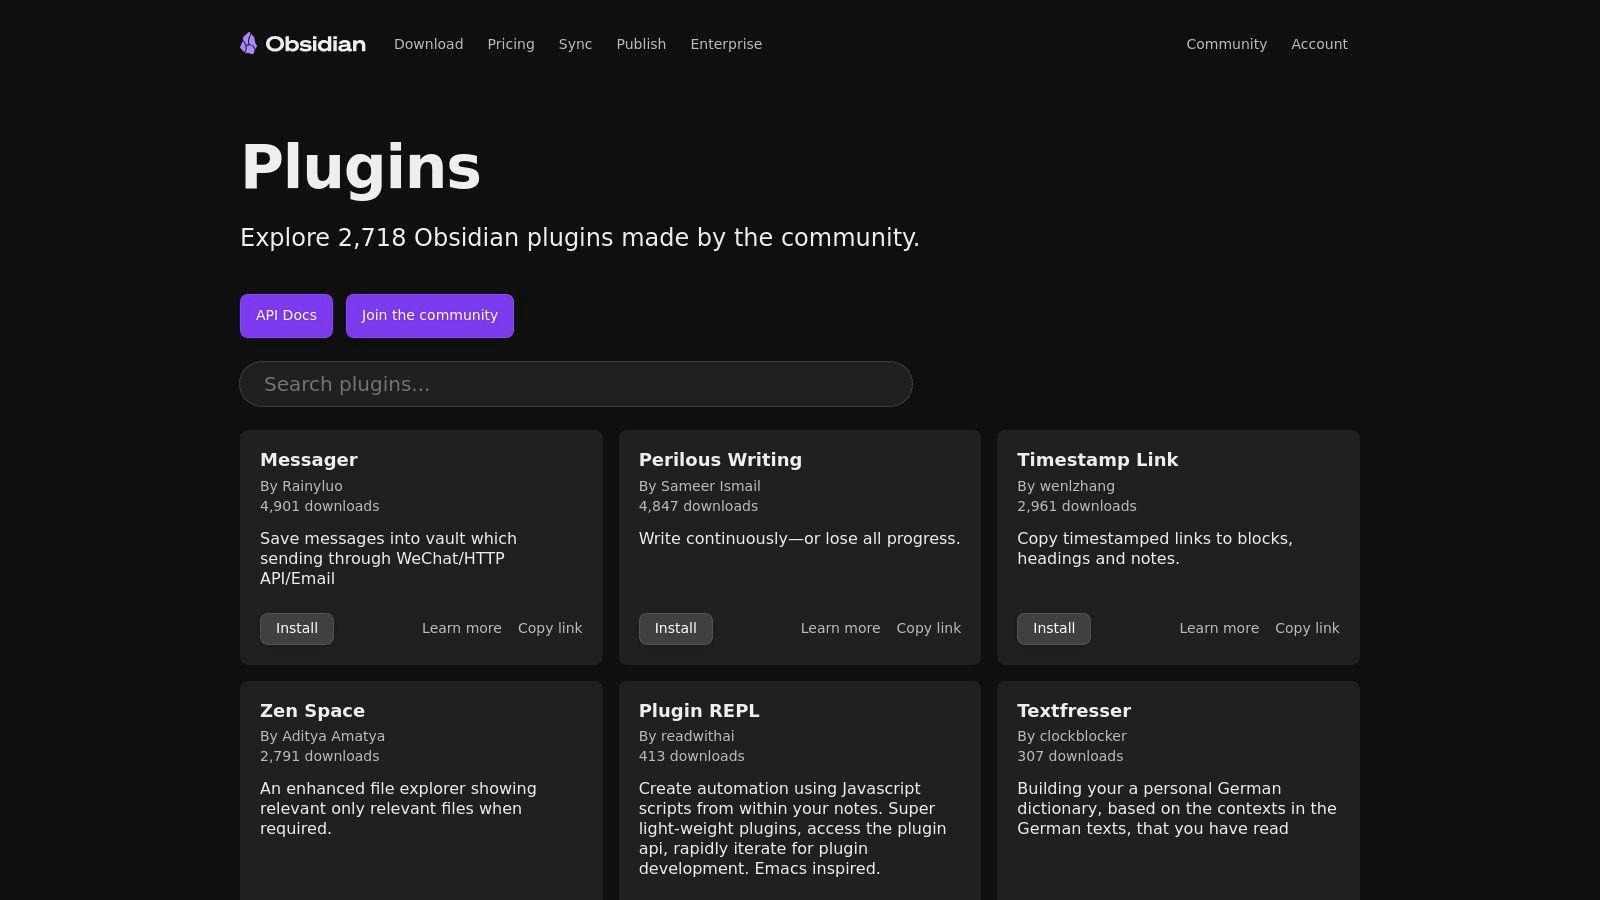Click author name 'By wenlzhang'
The width and height of the screenshot is (1600, 900).
coord(1066,486)
